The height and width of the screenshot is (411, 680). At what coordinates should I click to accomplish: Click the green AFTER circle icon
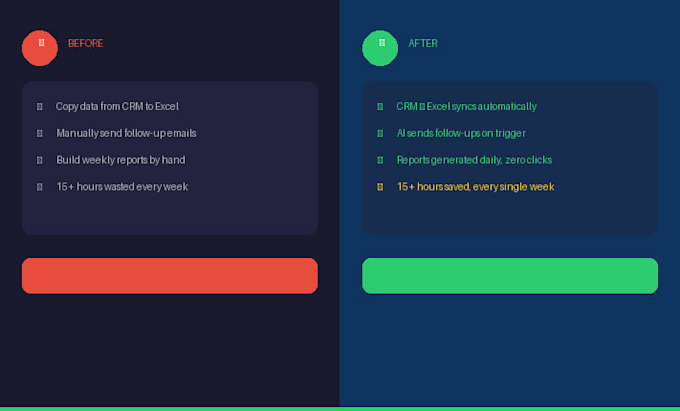380,48
